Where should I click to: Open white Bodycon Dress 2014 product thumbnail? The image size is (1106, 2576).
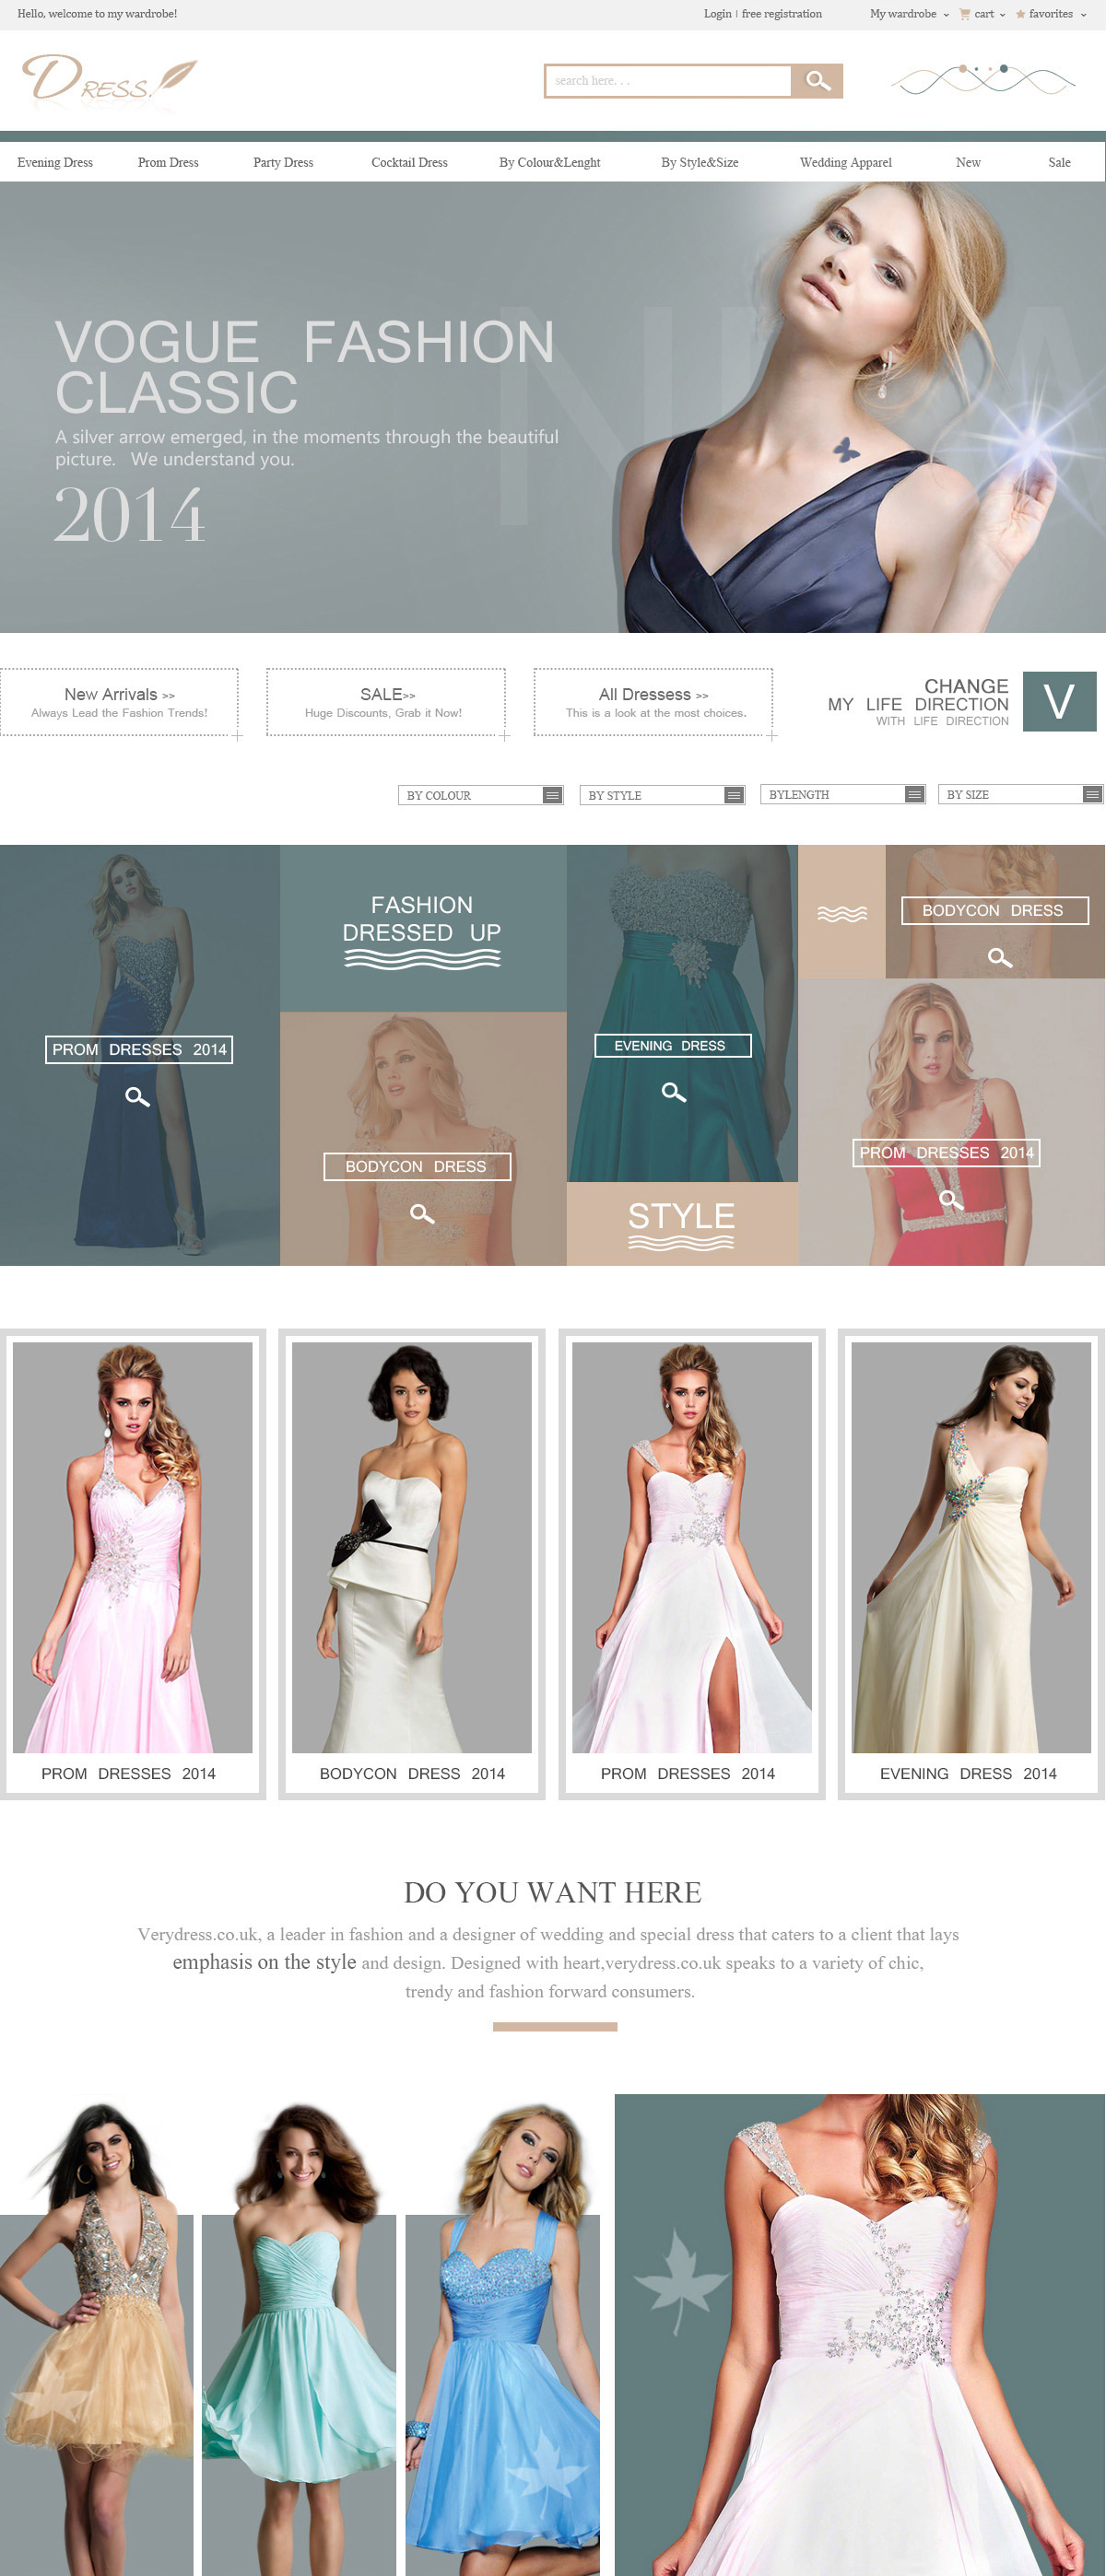tap(411, 1562)
